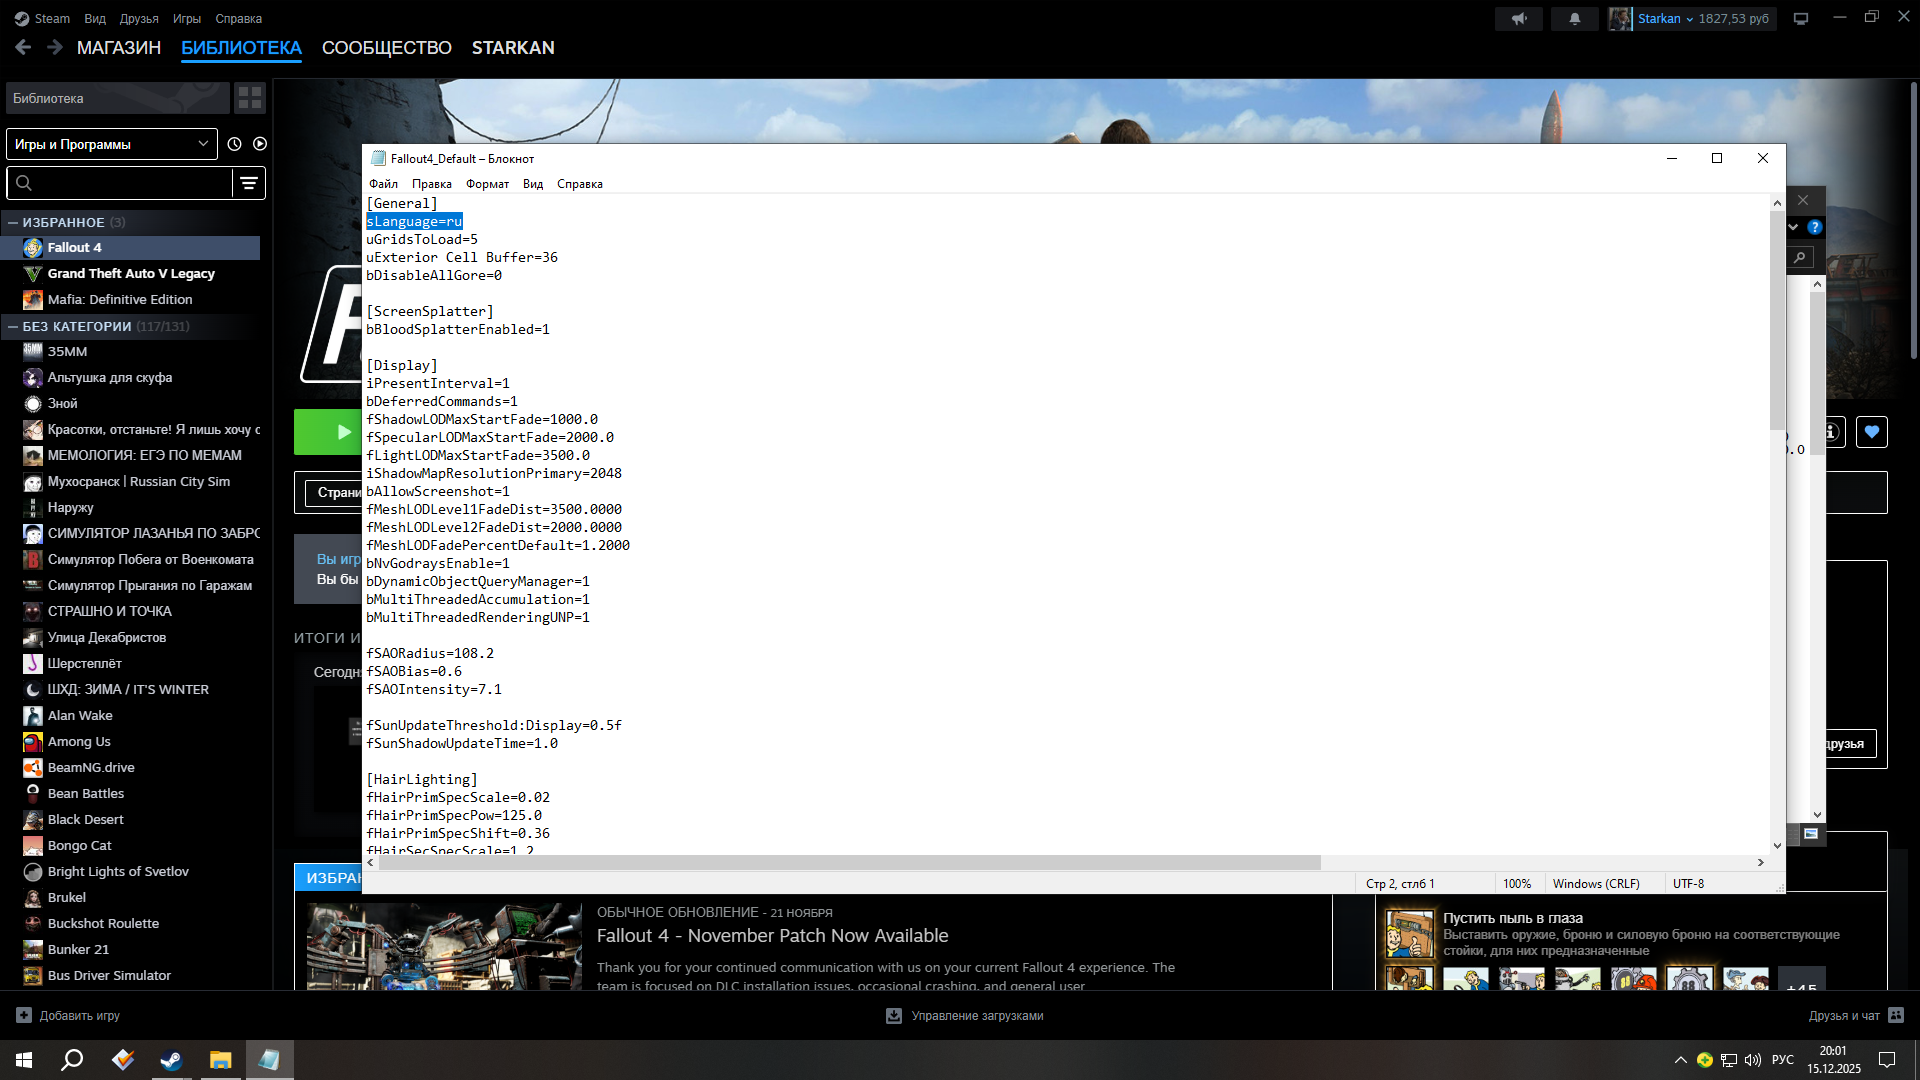Open the Игры menu in Steam
The image size is (1920, 1080).
click(187, 19)
